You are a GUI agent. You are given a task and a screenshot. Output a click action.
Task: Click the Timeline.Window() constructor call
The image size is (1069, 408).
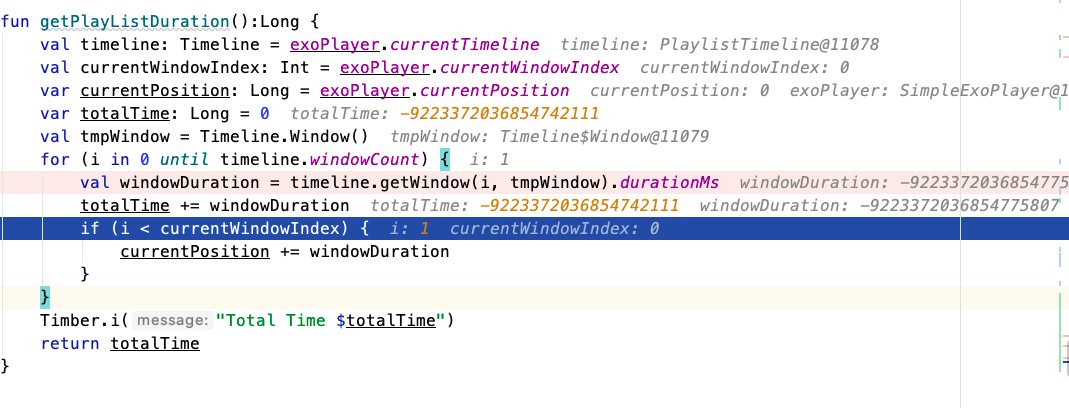point(284,136)
